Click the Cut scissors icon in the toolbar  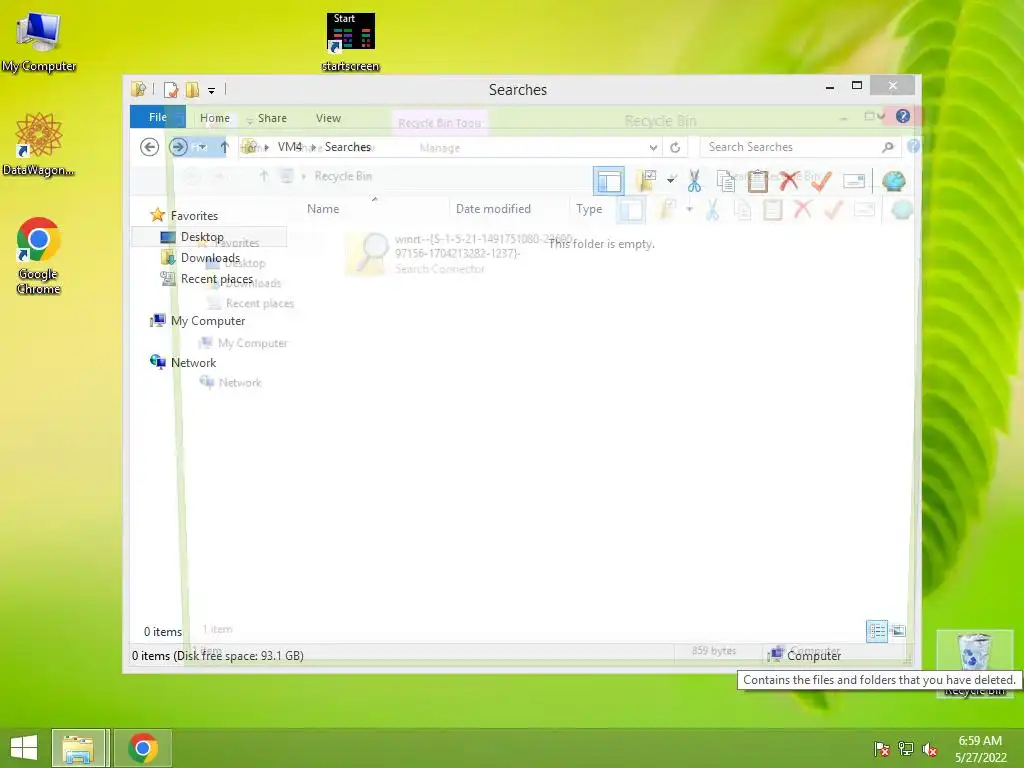694,181
